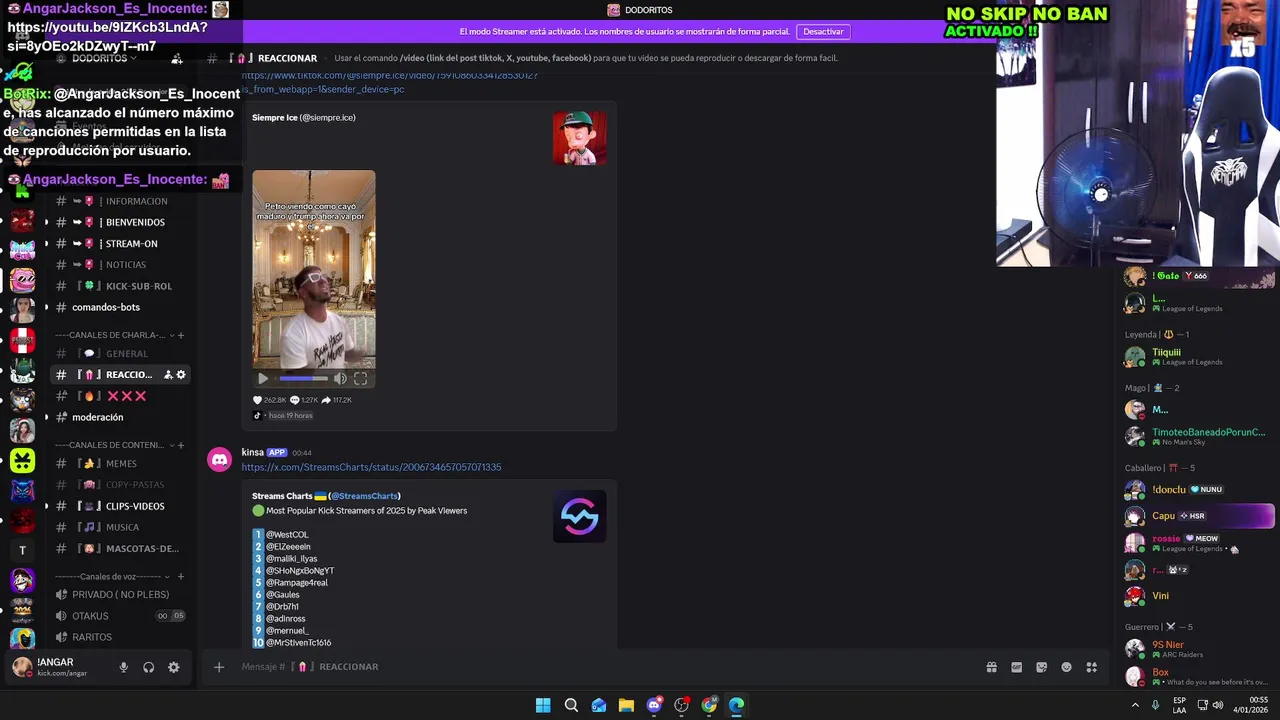Edit REACCIONAR channel settings gear
This screenshot has width=1280, height=720.
click(x=181, y=375)
